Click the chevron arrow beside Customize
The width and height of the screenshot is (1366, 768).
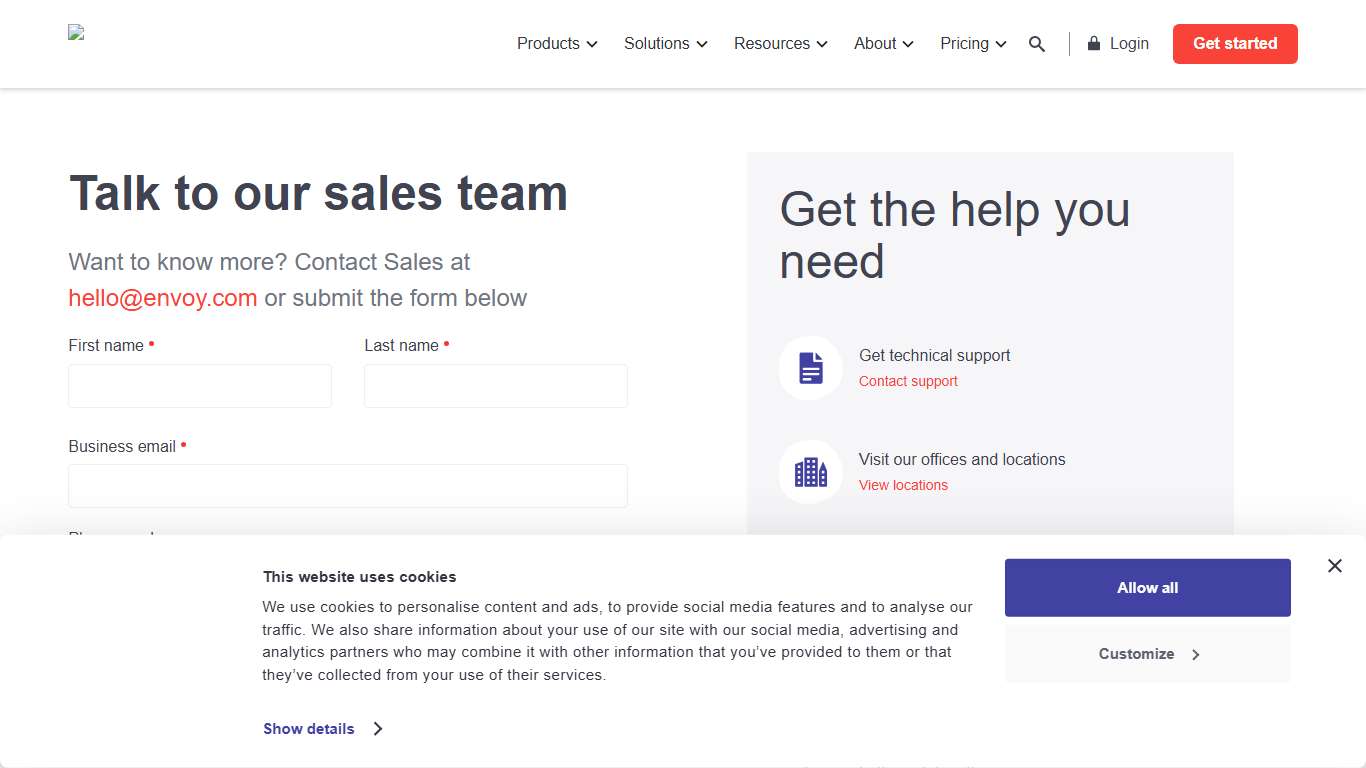coord(1195,654)
